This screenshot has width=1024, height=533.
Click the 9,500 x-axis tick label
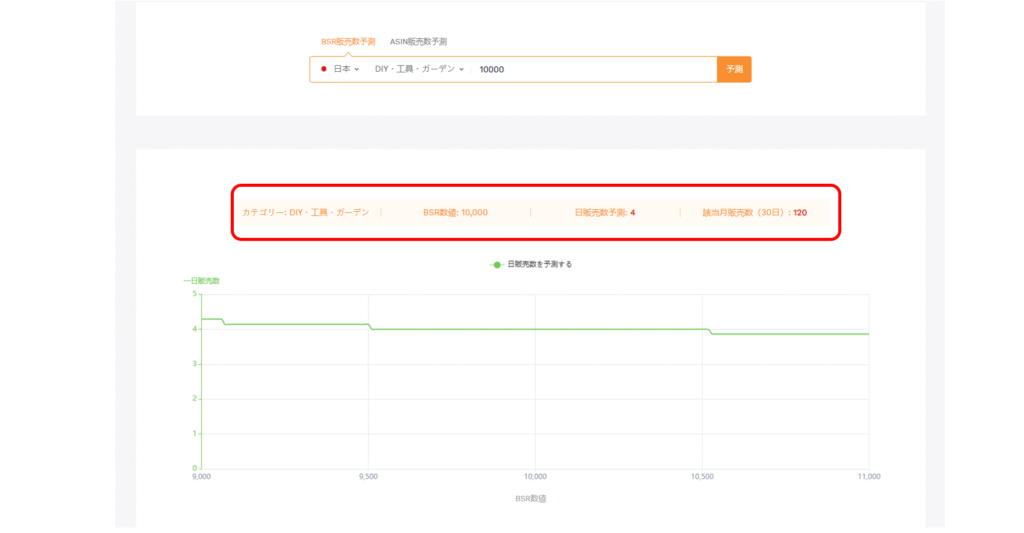[x=368, y=477]
